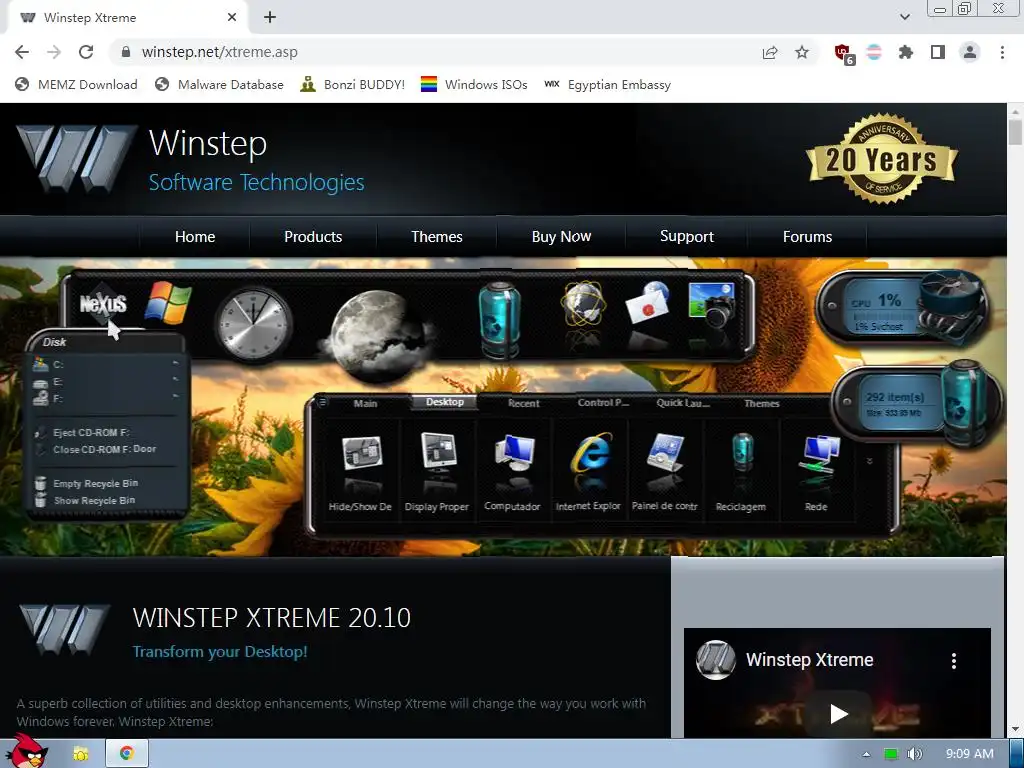
Task: Expand the tab search chevron
Action: tap(904, 17)
